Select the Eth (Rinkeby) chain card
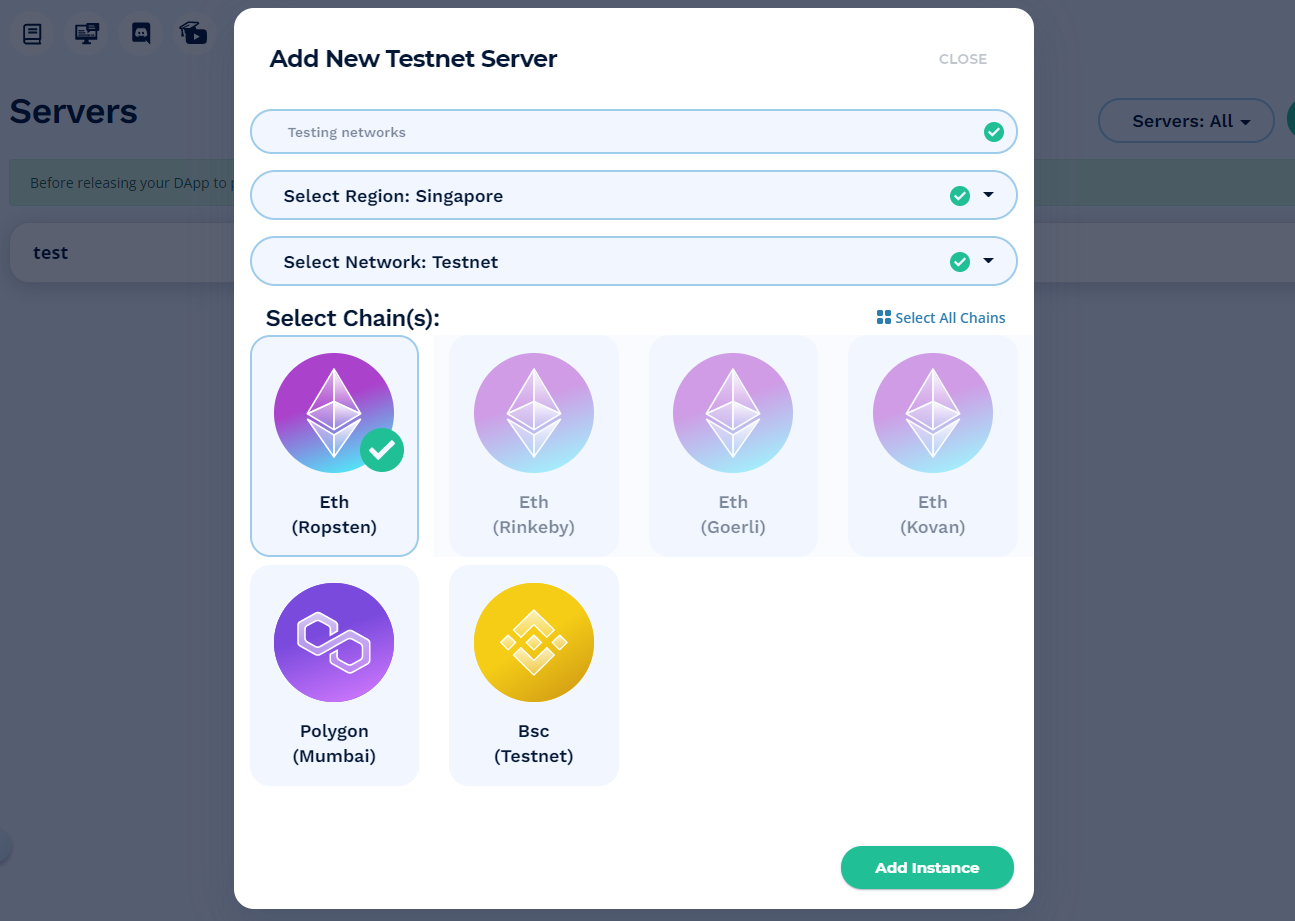The image size is (1295, 921). [534, 446]
